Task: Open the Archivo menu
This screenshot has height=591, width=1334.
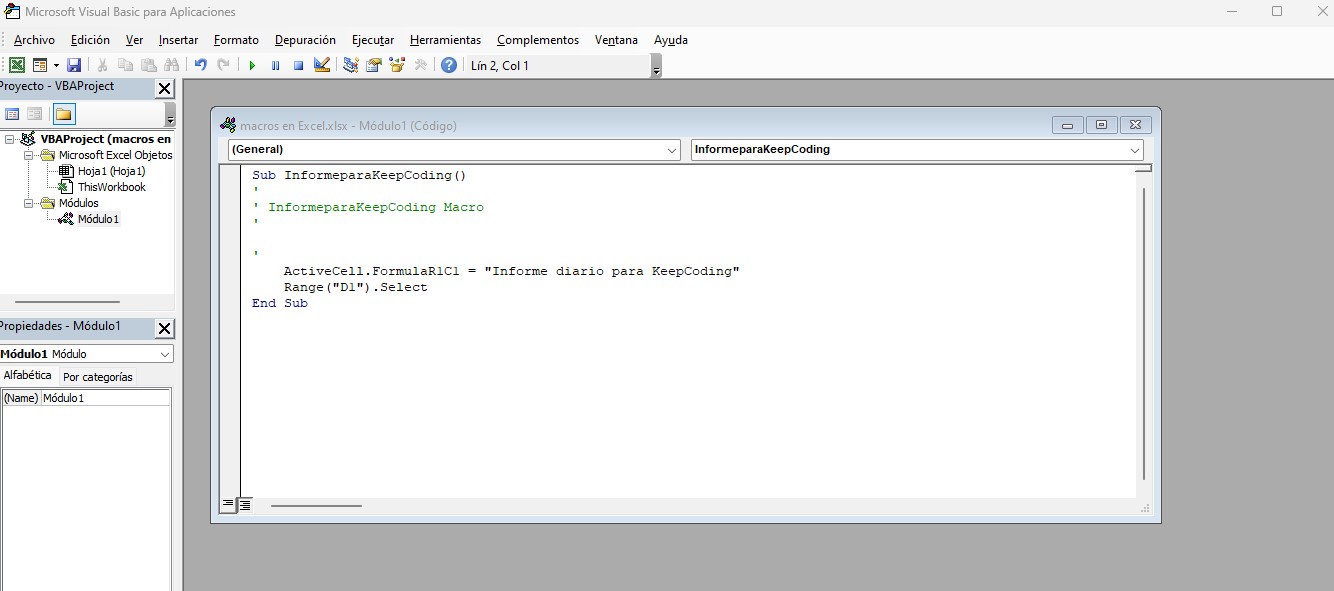Action: tap(34, 40)
